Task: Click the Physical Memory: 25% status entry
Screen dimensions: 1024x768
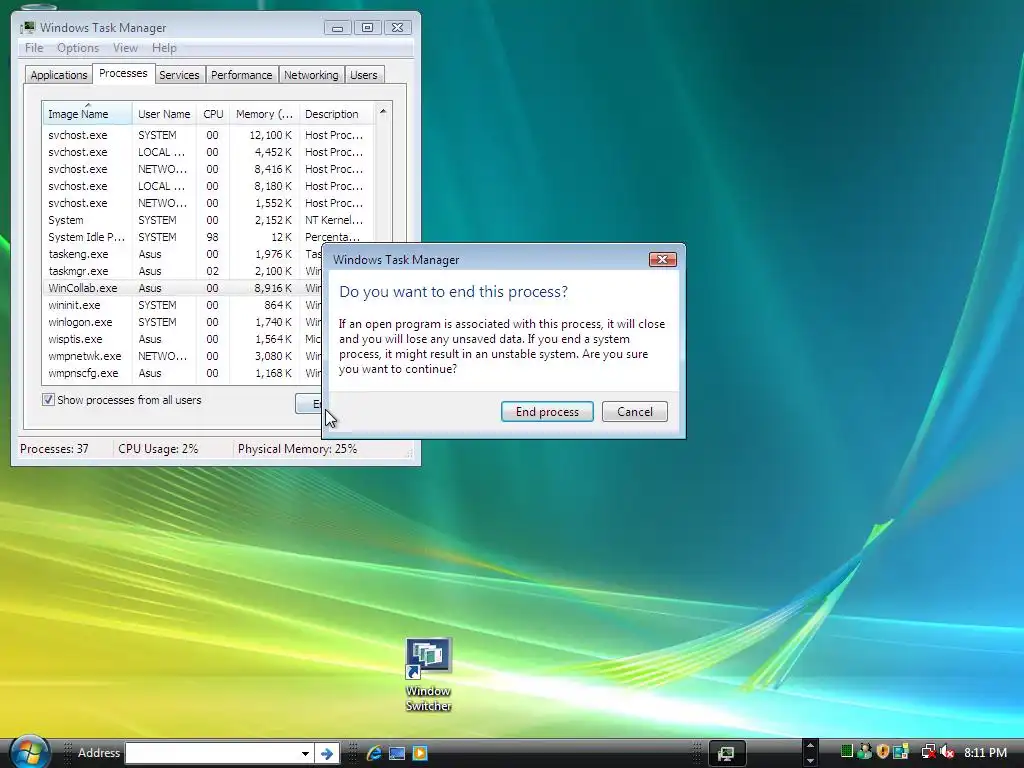Action: coord(297,449)
